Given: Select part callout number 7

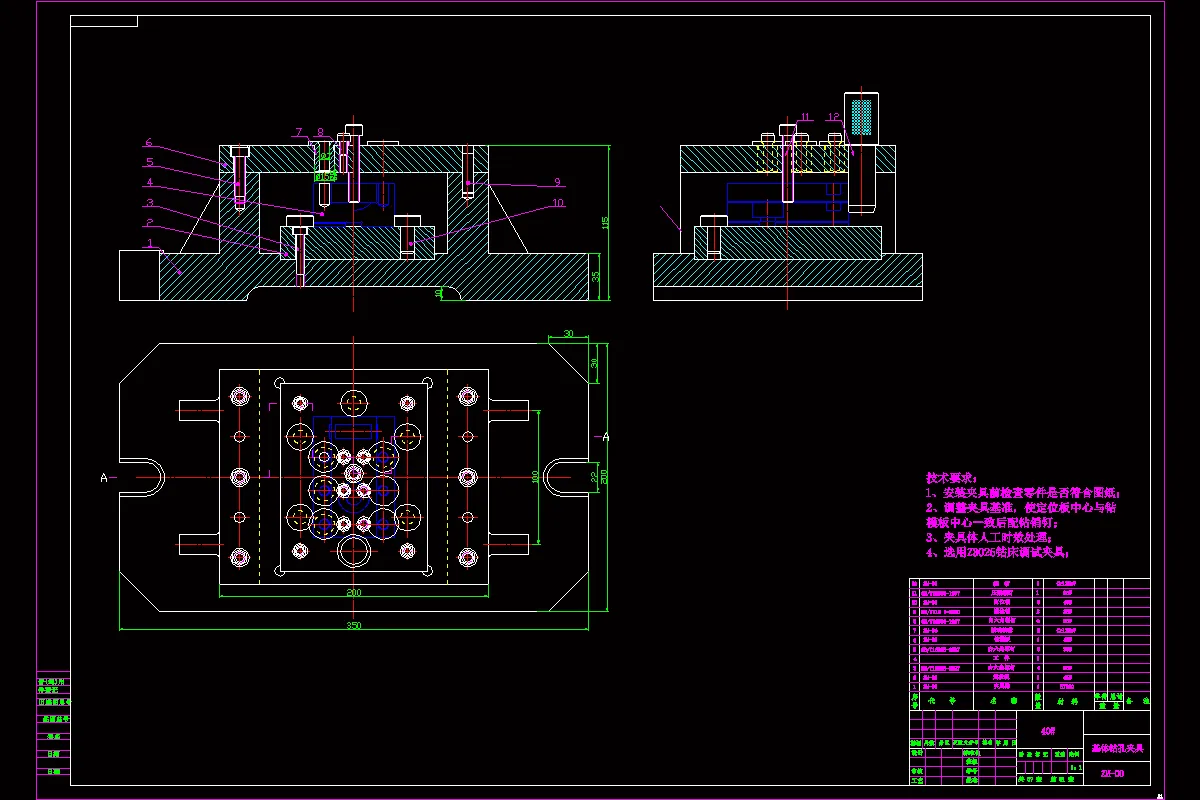Looking at the screenshot, I should tap(298, 132).
